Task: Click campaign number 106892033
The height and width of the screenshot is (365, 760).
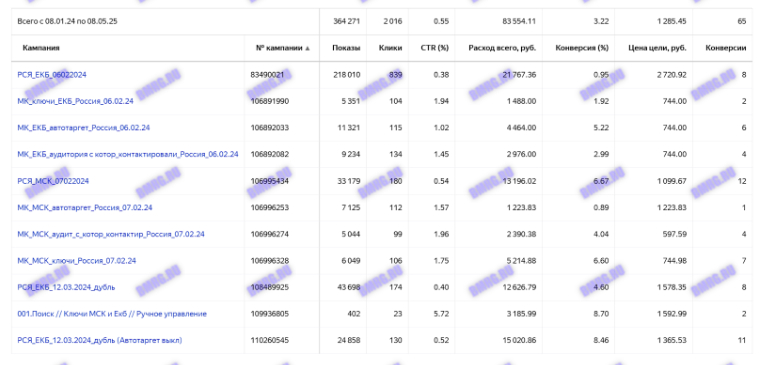Action: coord(269,128)
